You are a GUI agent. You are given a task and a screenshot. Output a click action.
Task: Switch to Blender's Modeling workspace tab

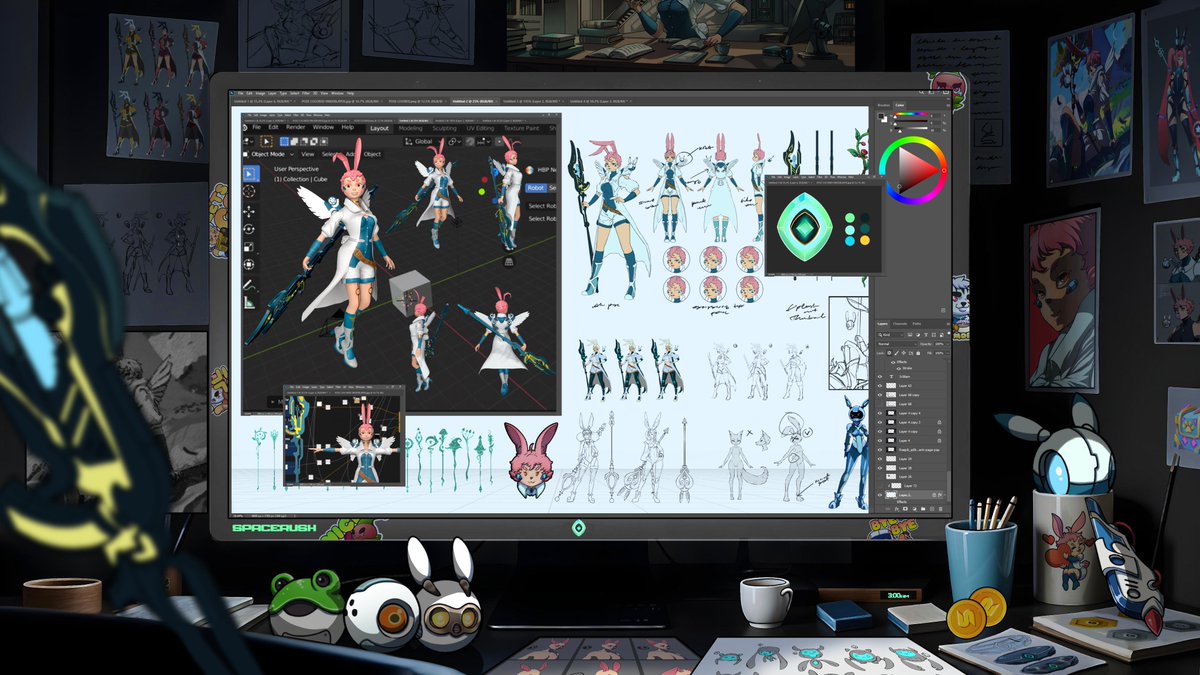pyautogui.click(x=410, y=128)
